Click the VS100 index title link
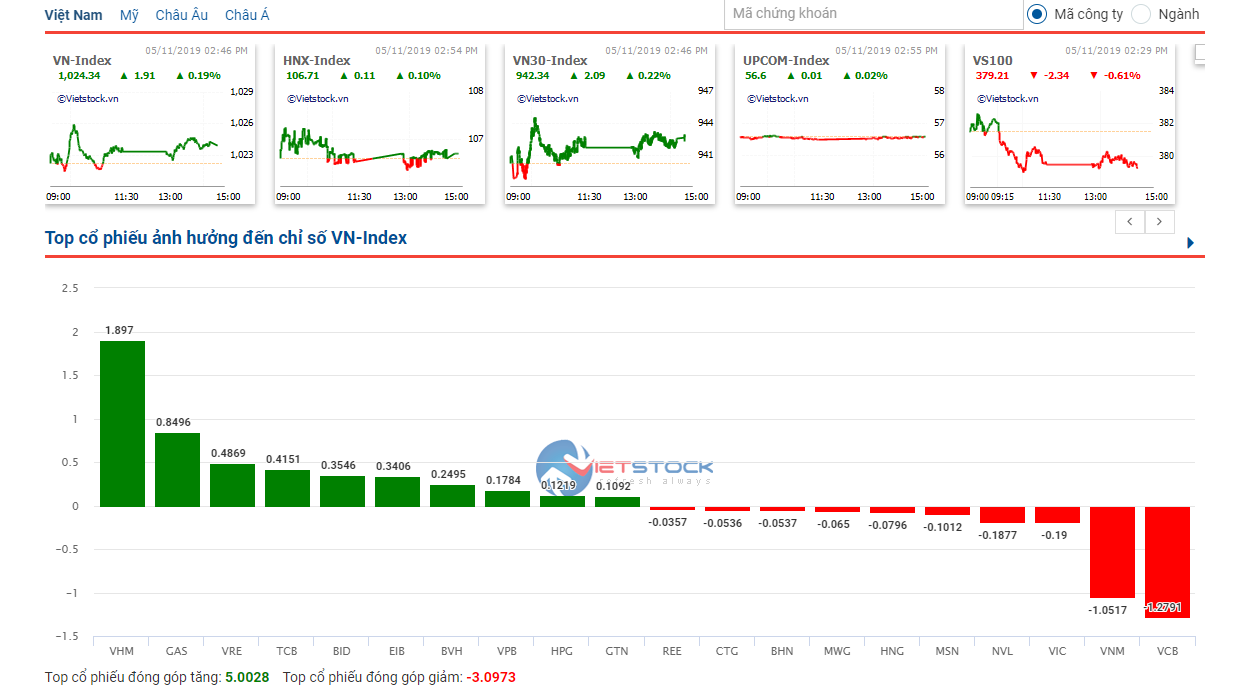 992,60
